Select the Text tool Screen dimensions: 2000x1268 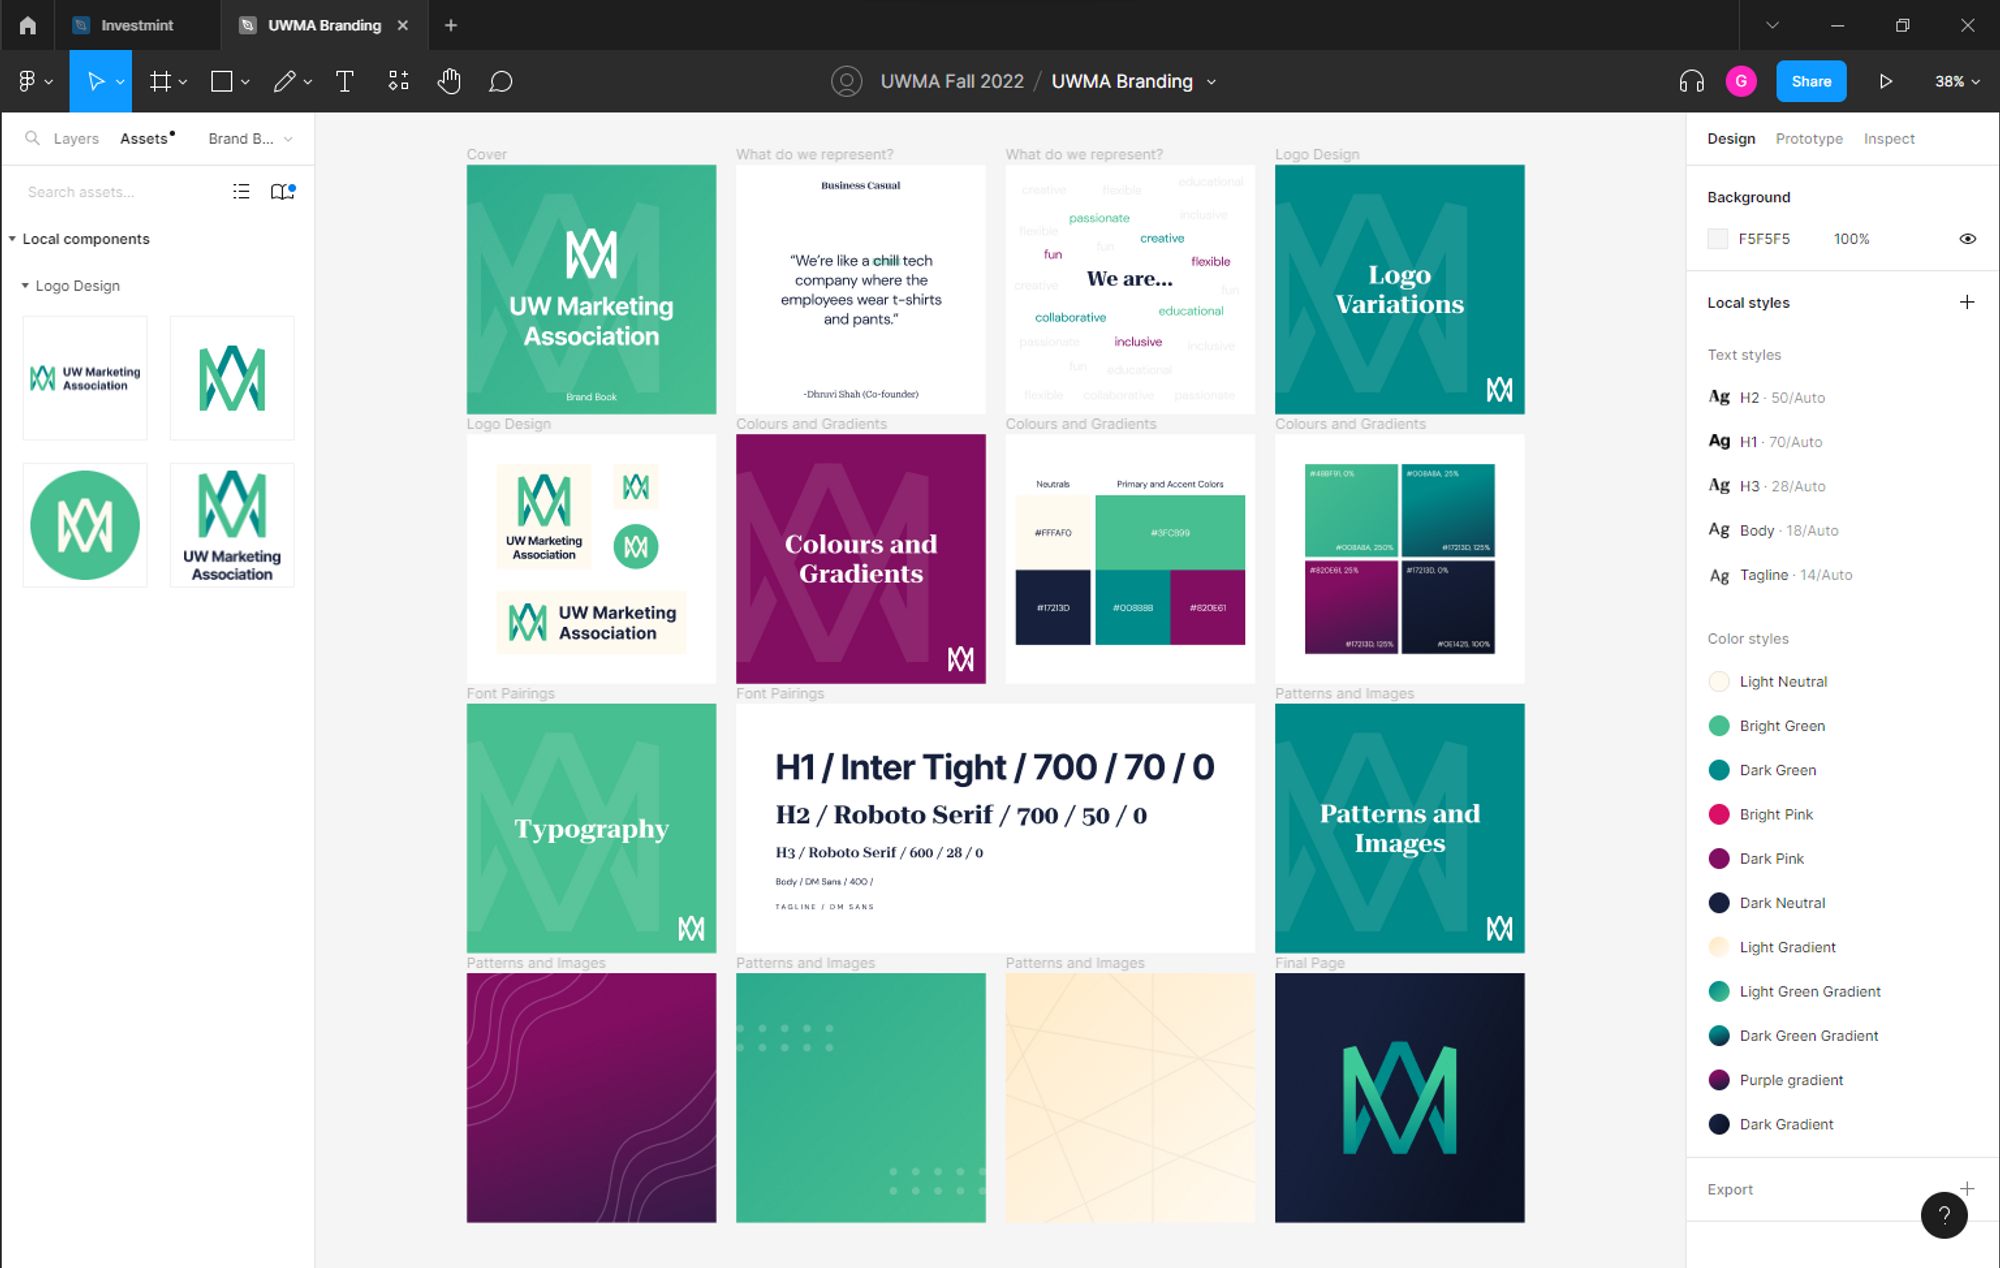pos(345,81)
